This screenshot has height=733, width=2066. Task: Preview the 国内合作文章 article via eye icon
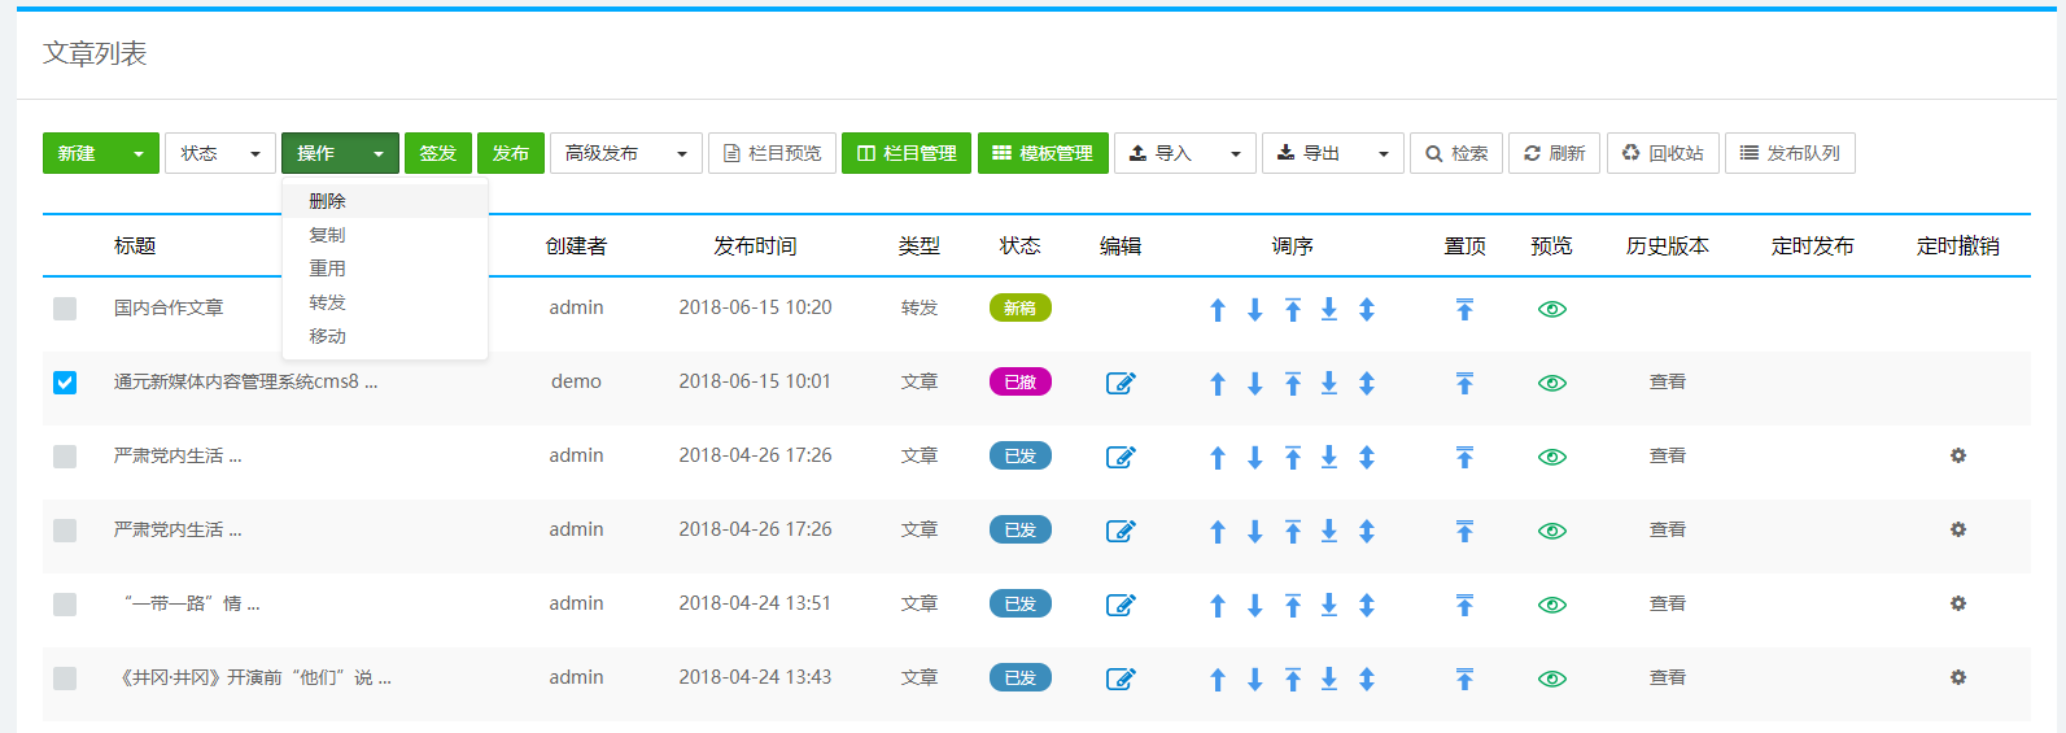tap(1551, 310)
